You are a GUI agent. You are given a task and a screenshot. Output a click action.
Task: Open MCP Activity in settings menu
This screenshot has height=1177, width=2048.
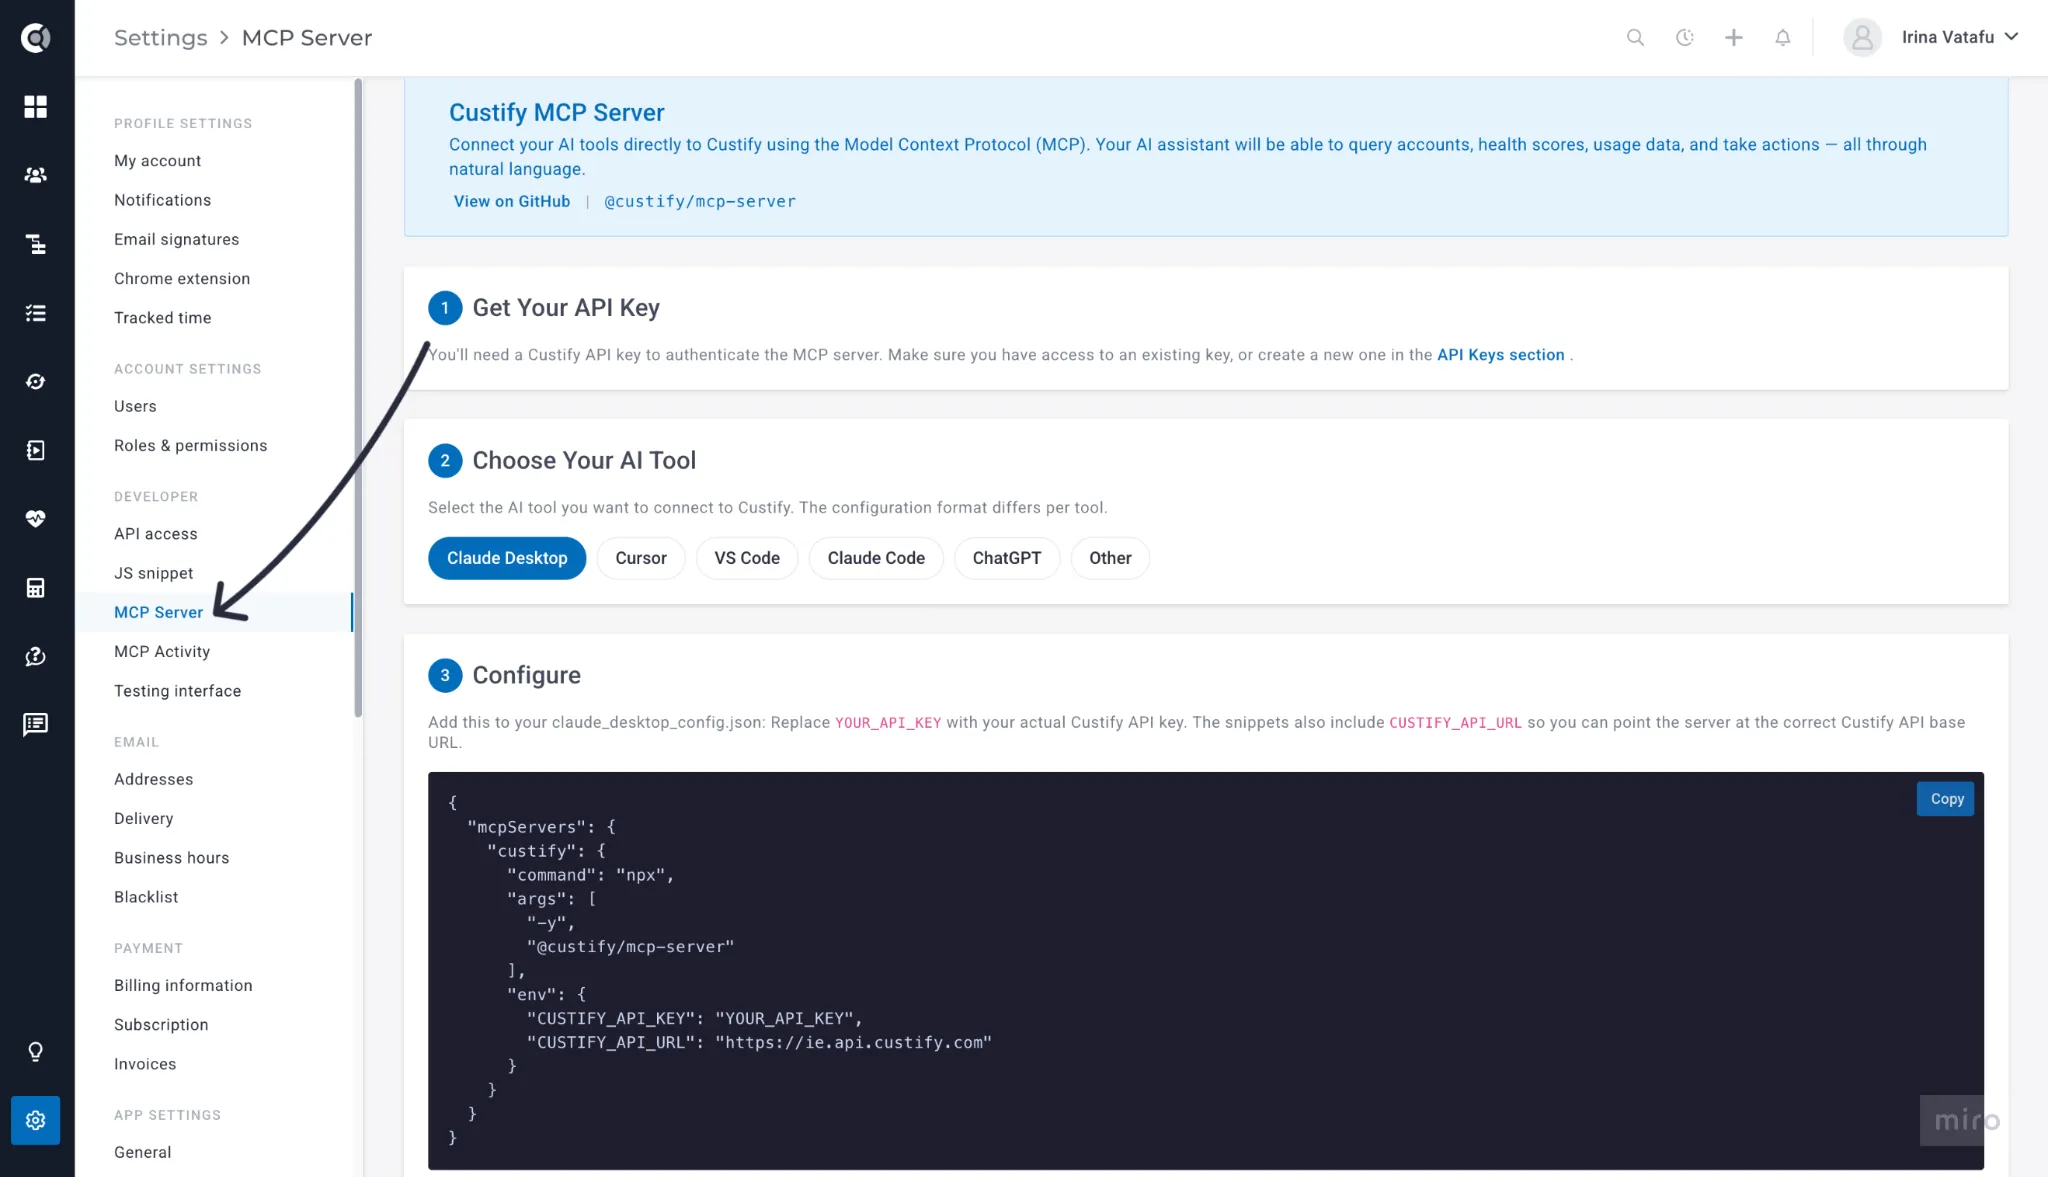[162, 651]
